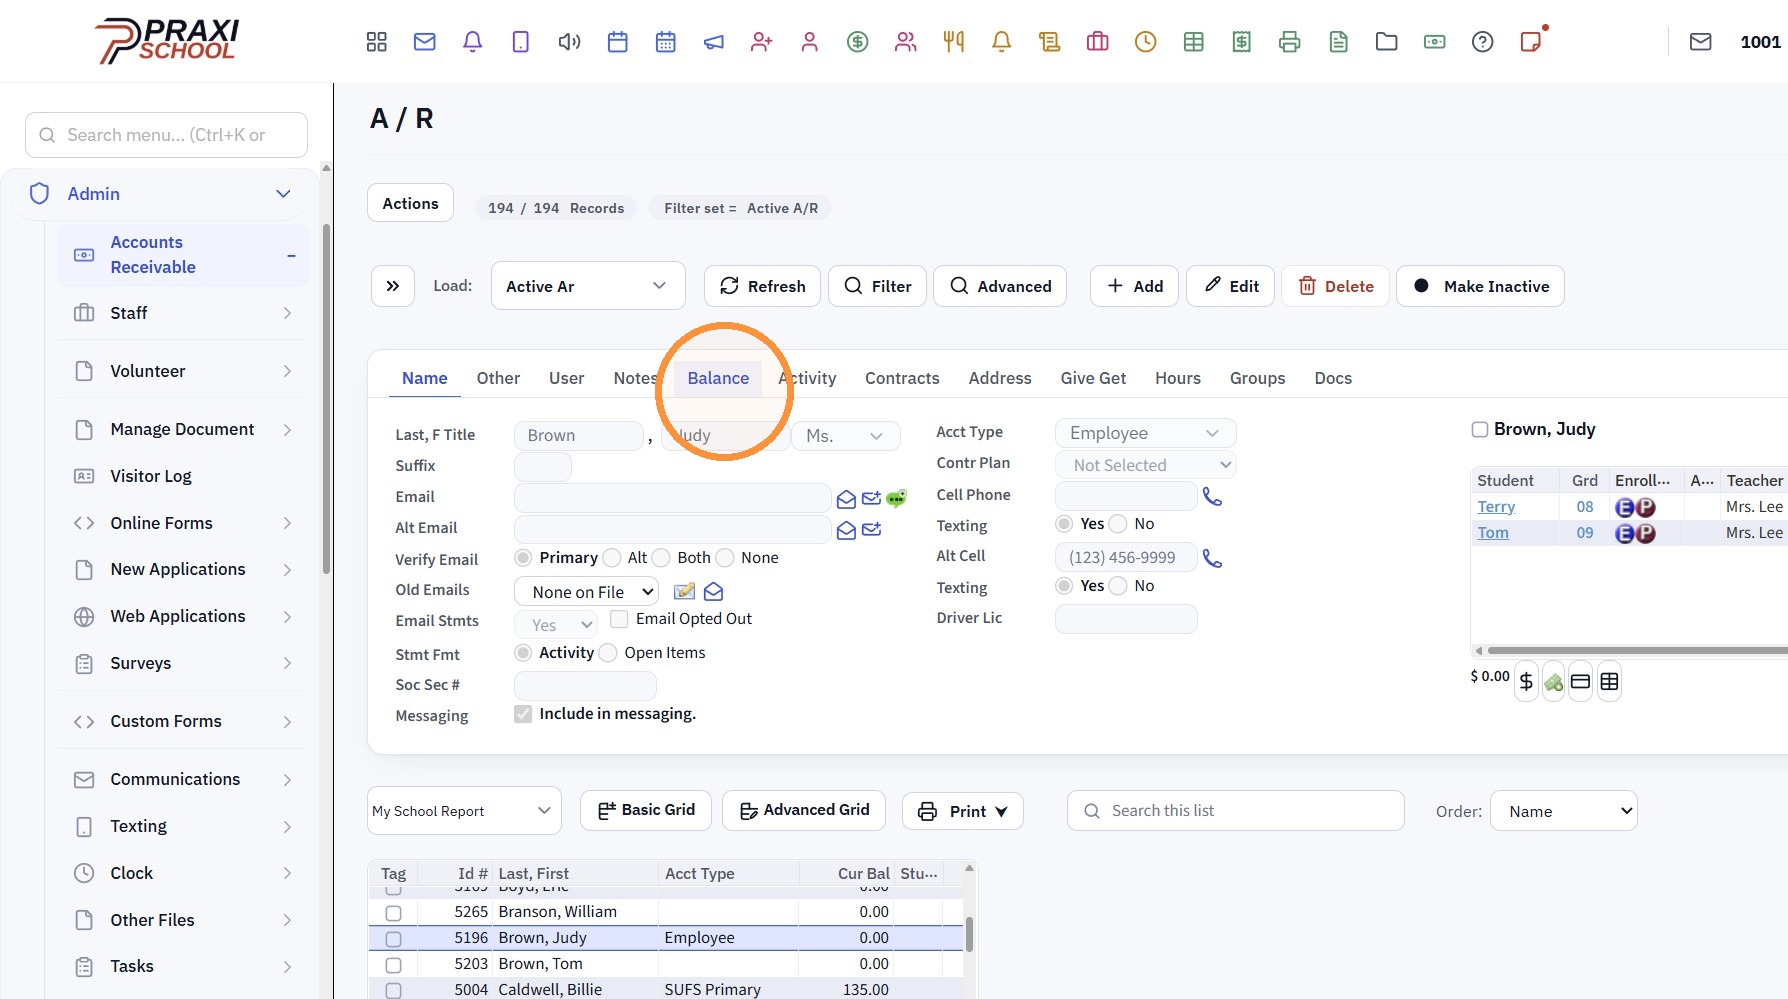Open the Ms. title dropdown
The height and width of the screenshot is (999, 1788).
pyautogui.click(x=846, y=436)
